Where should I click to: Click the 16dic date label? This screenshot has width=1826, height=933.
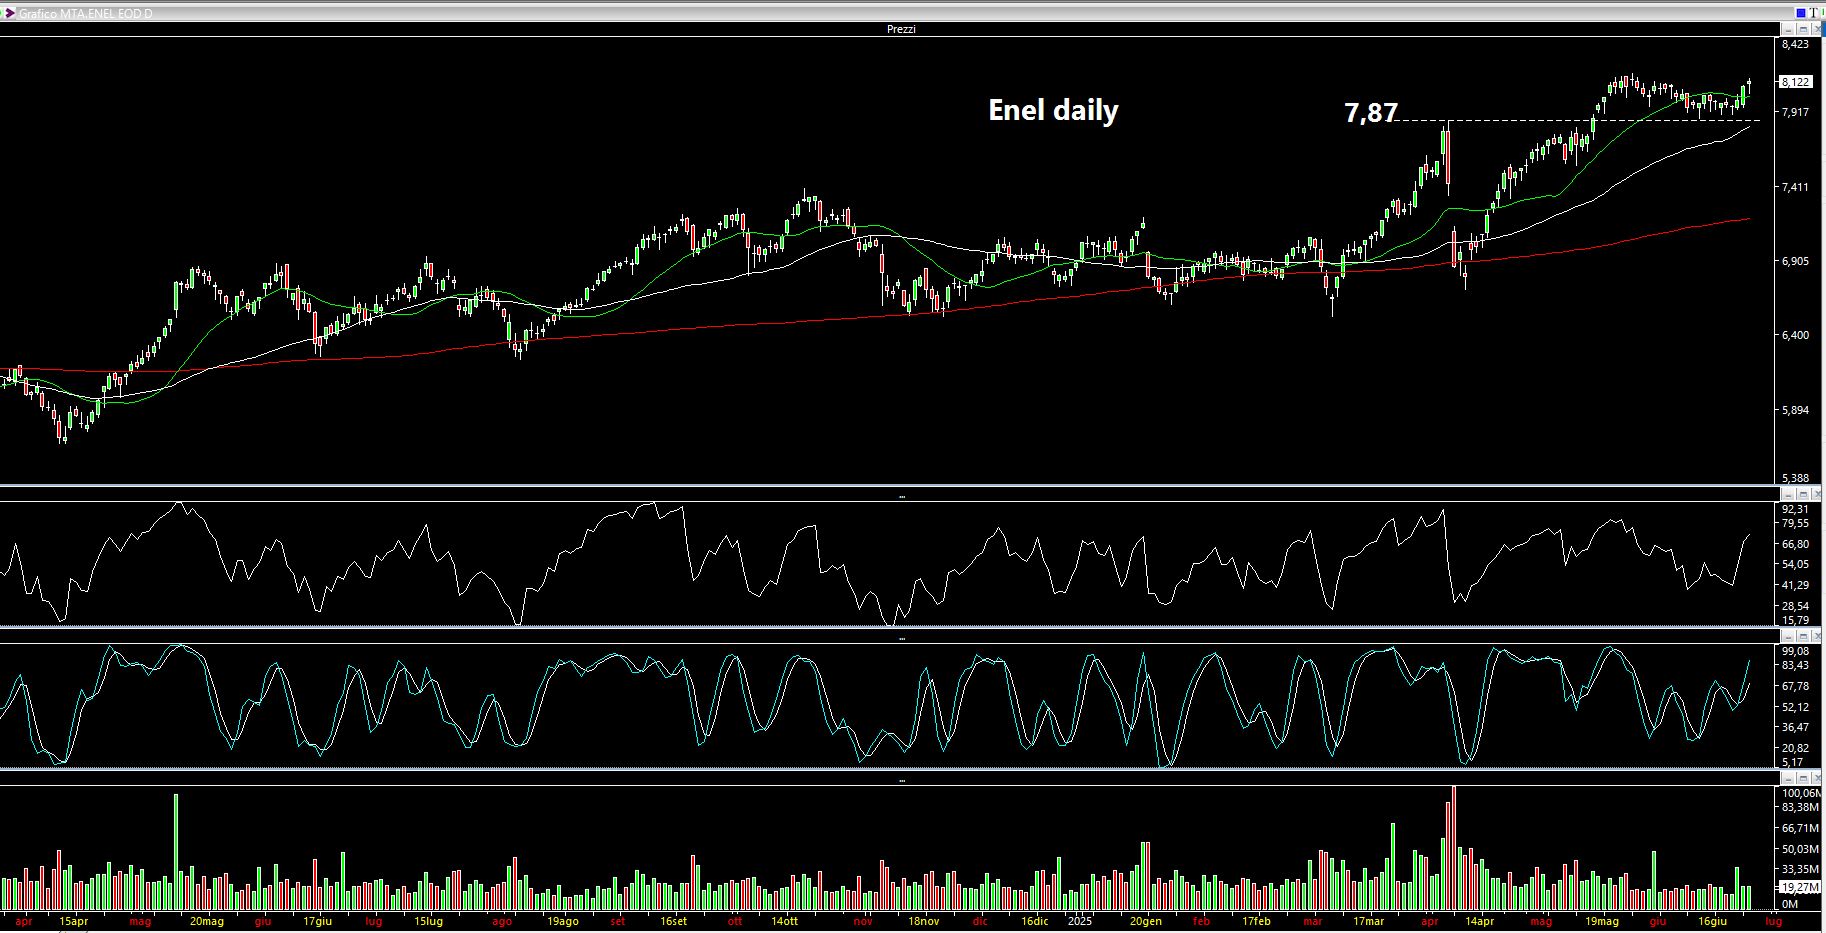point(1035,922)
